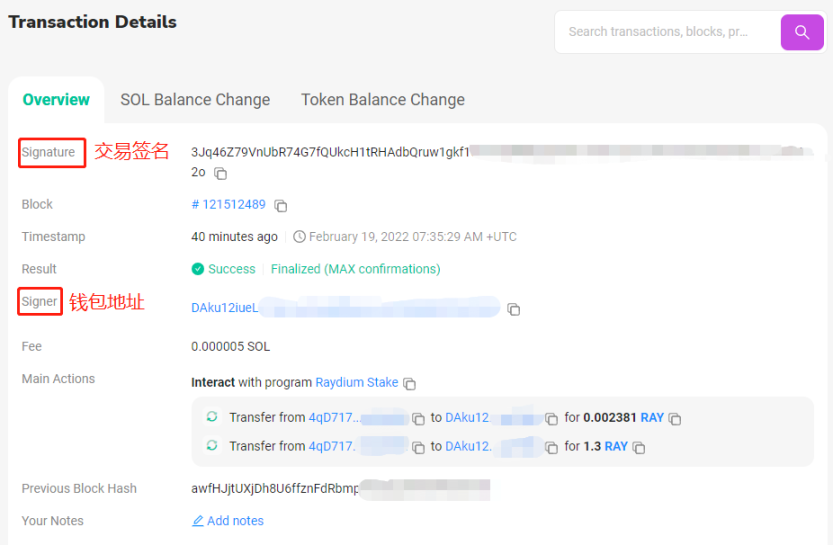The width and height of the screenshot is (833, 545).
Task: Click Add notes link
Action: pyautogui.click(x=228, y=521)
